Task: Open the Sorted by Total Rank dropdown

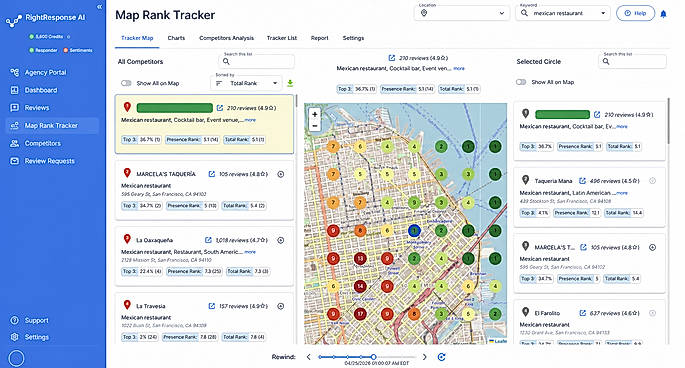Action: 246,83
